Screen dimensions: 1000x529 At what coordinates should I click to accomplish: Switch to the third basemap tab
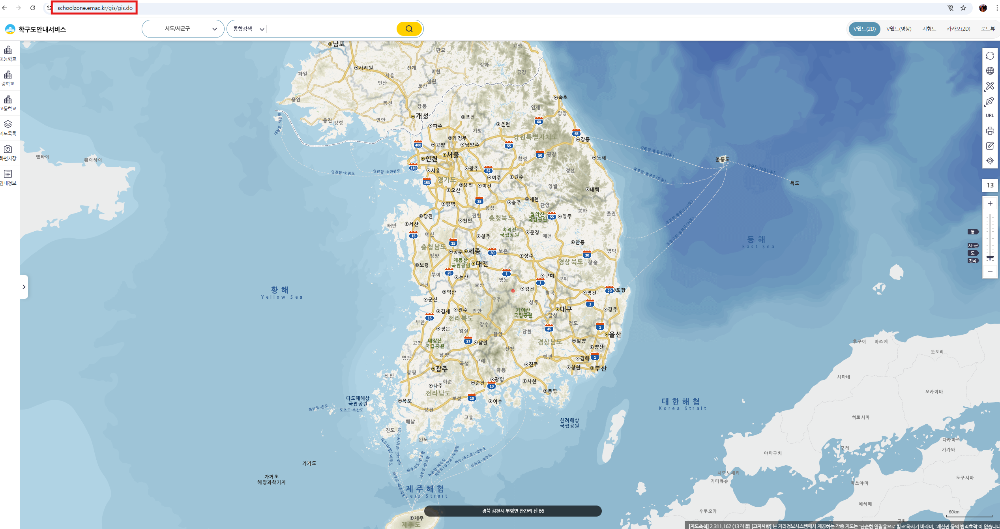930,29
